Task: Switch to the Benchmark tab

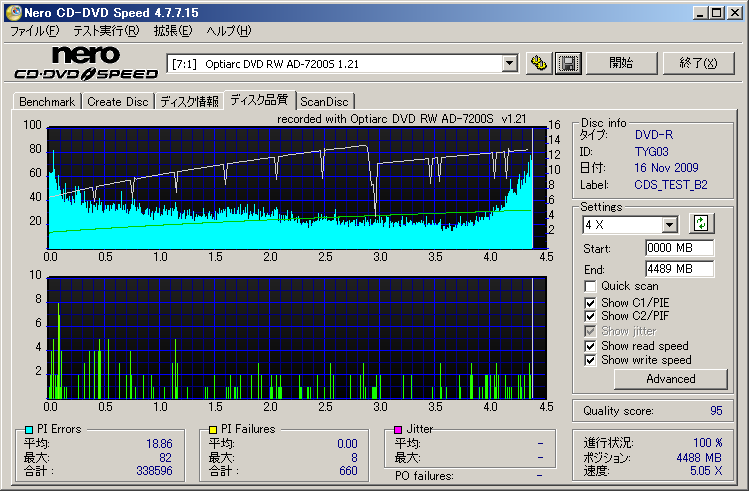Action: 47,102
